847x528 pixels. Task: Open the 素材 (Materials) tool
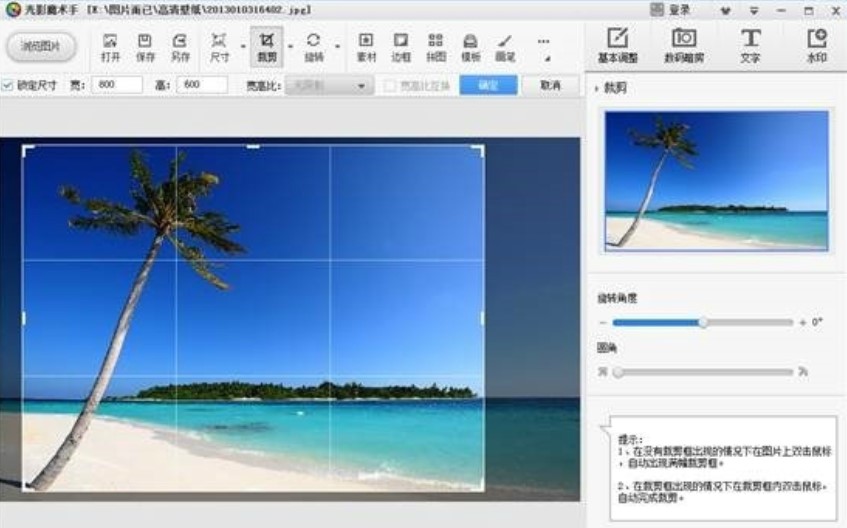[366, 46]
